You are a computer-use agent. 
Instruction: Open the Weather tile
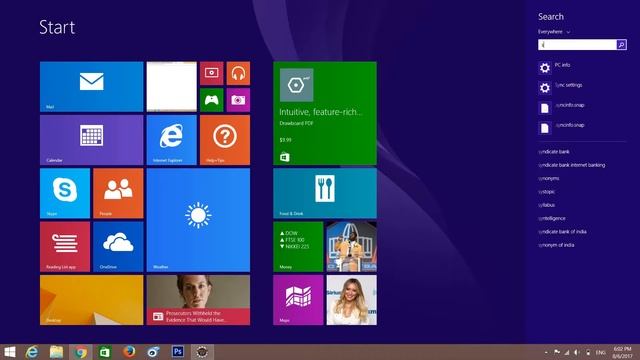pyautogui.click(x=198, y=220)
